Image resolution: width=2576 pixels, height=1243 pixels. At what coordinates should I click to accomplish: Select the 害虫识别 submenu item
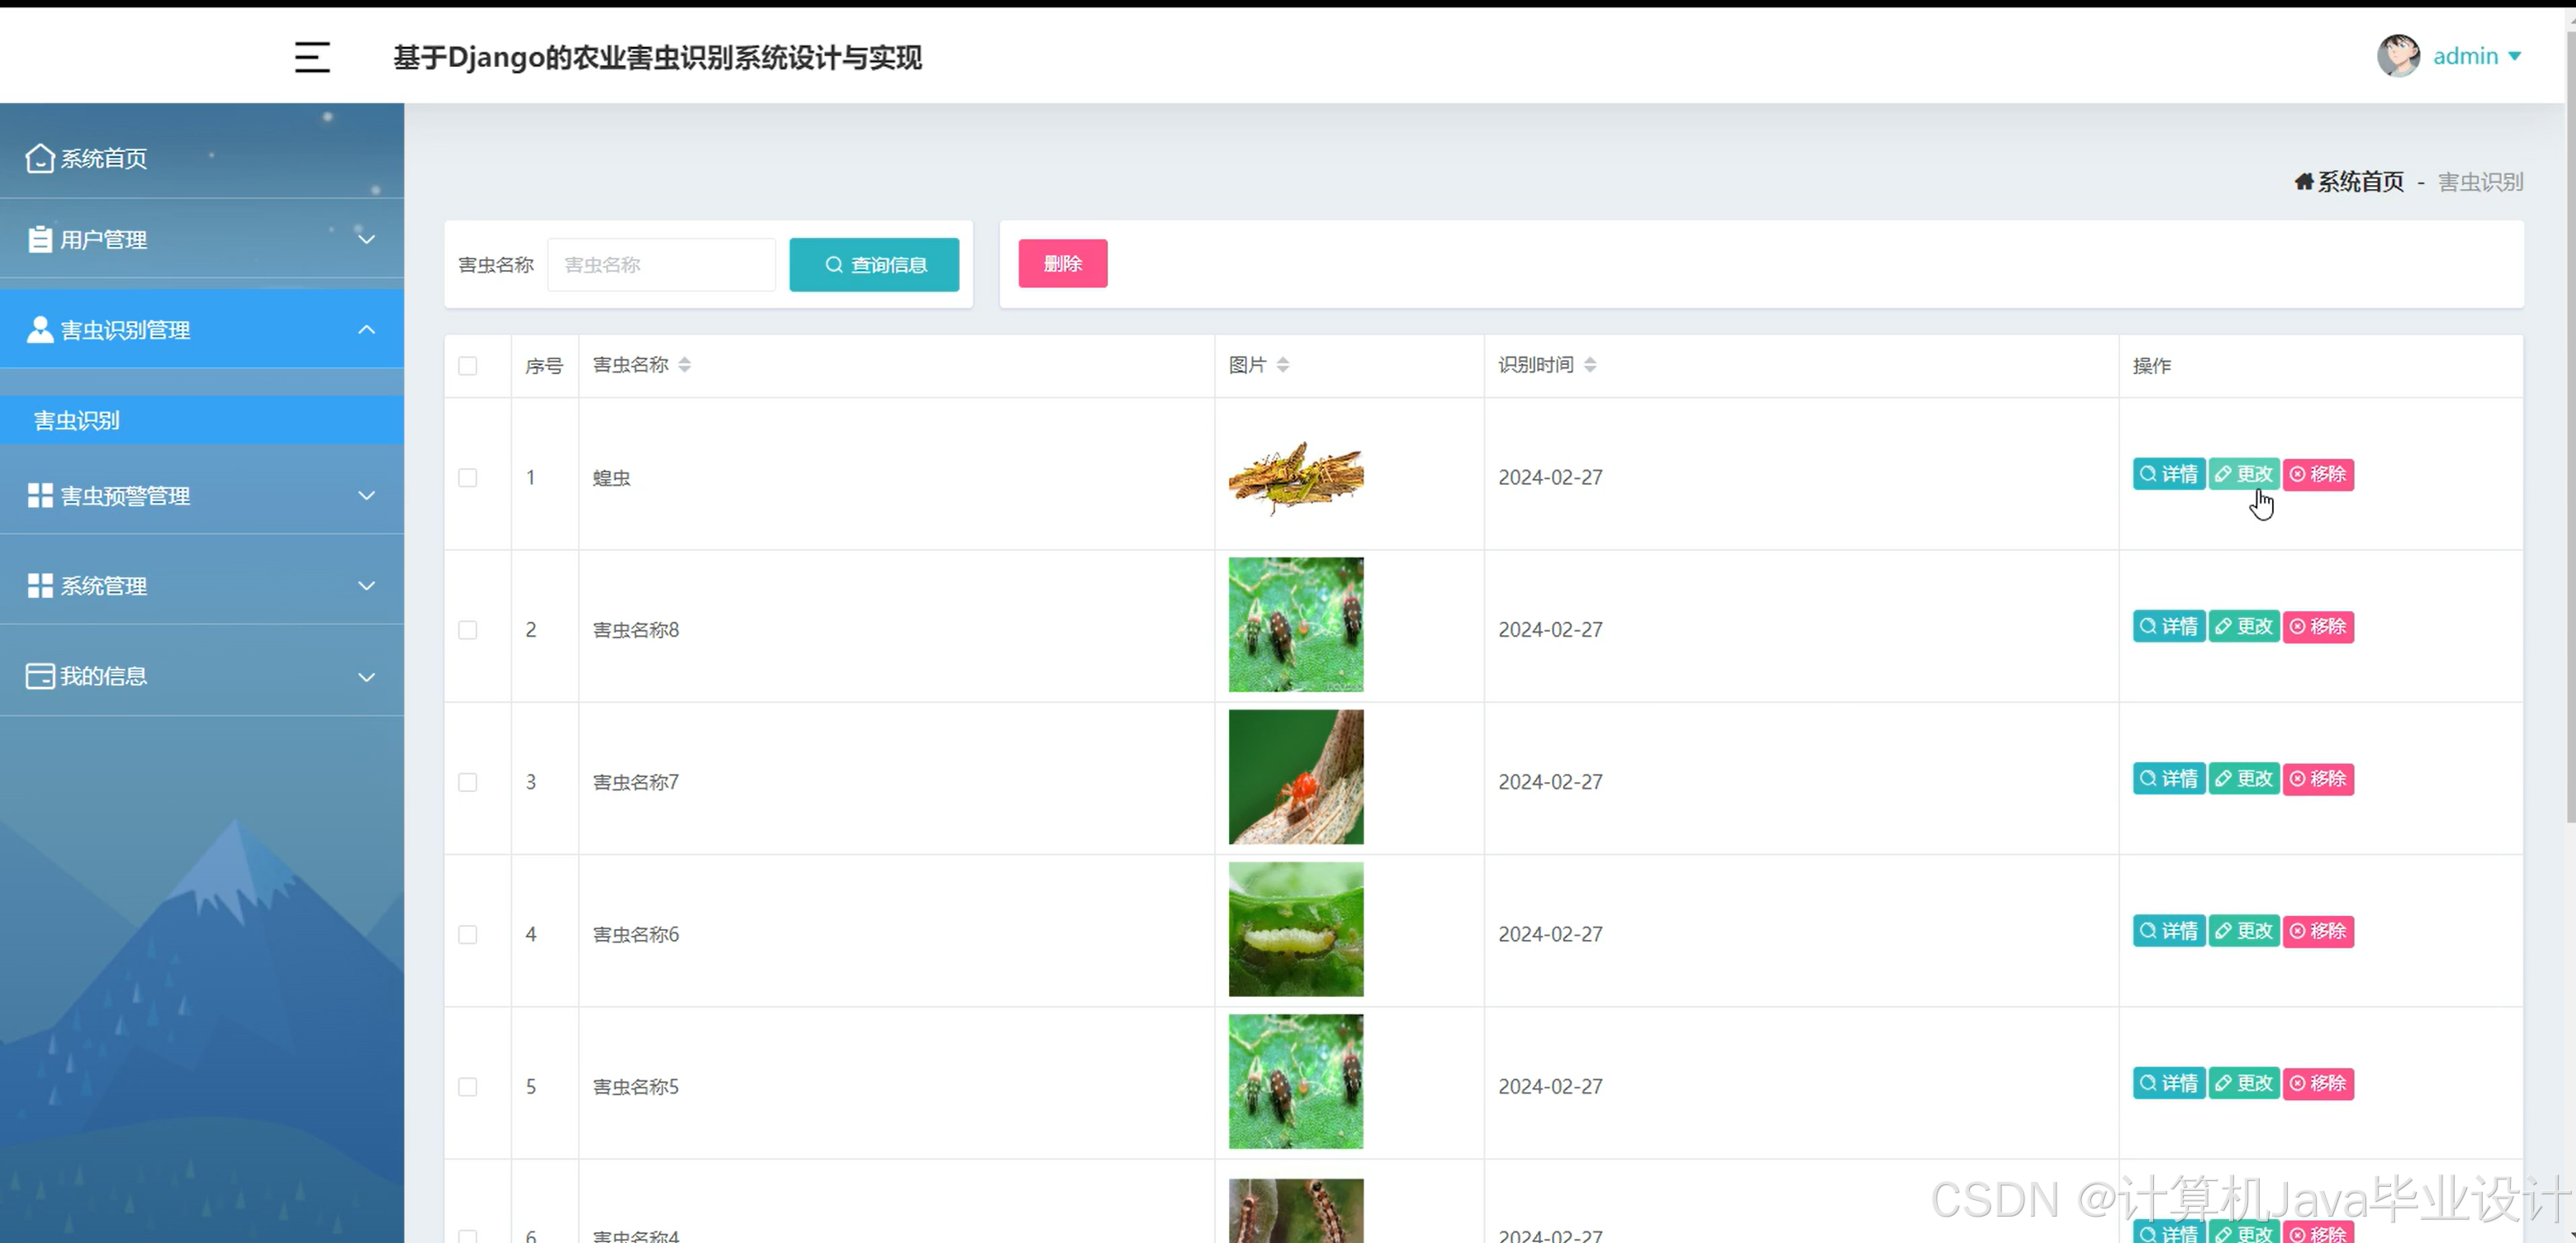coord(202,420)
